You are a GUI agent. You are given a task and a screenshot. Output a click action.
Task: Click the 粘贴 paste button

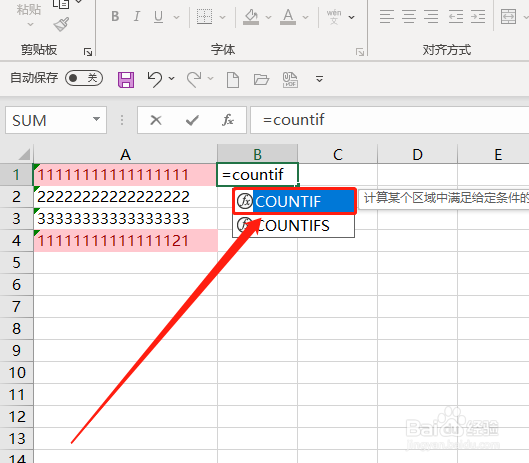point(29,9)
